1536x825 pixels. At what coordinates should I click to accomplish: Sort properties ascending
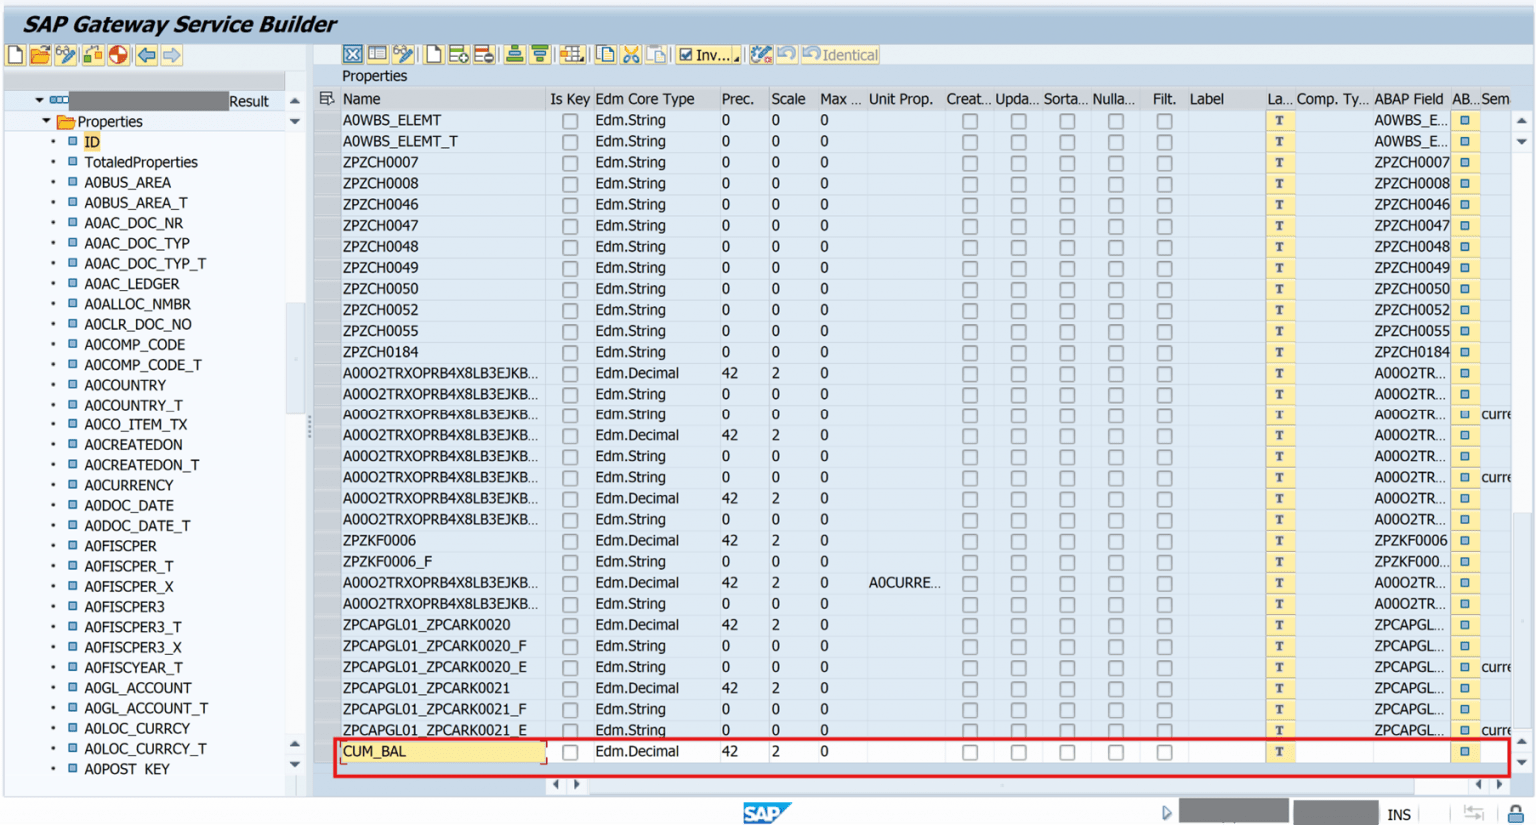click(x=513, y=55)
